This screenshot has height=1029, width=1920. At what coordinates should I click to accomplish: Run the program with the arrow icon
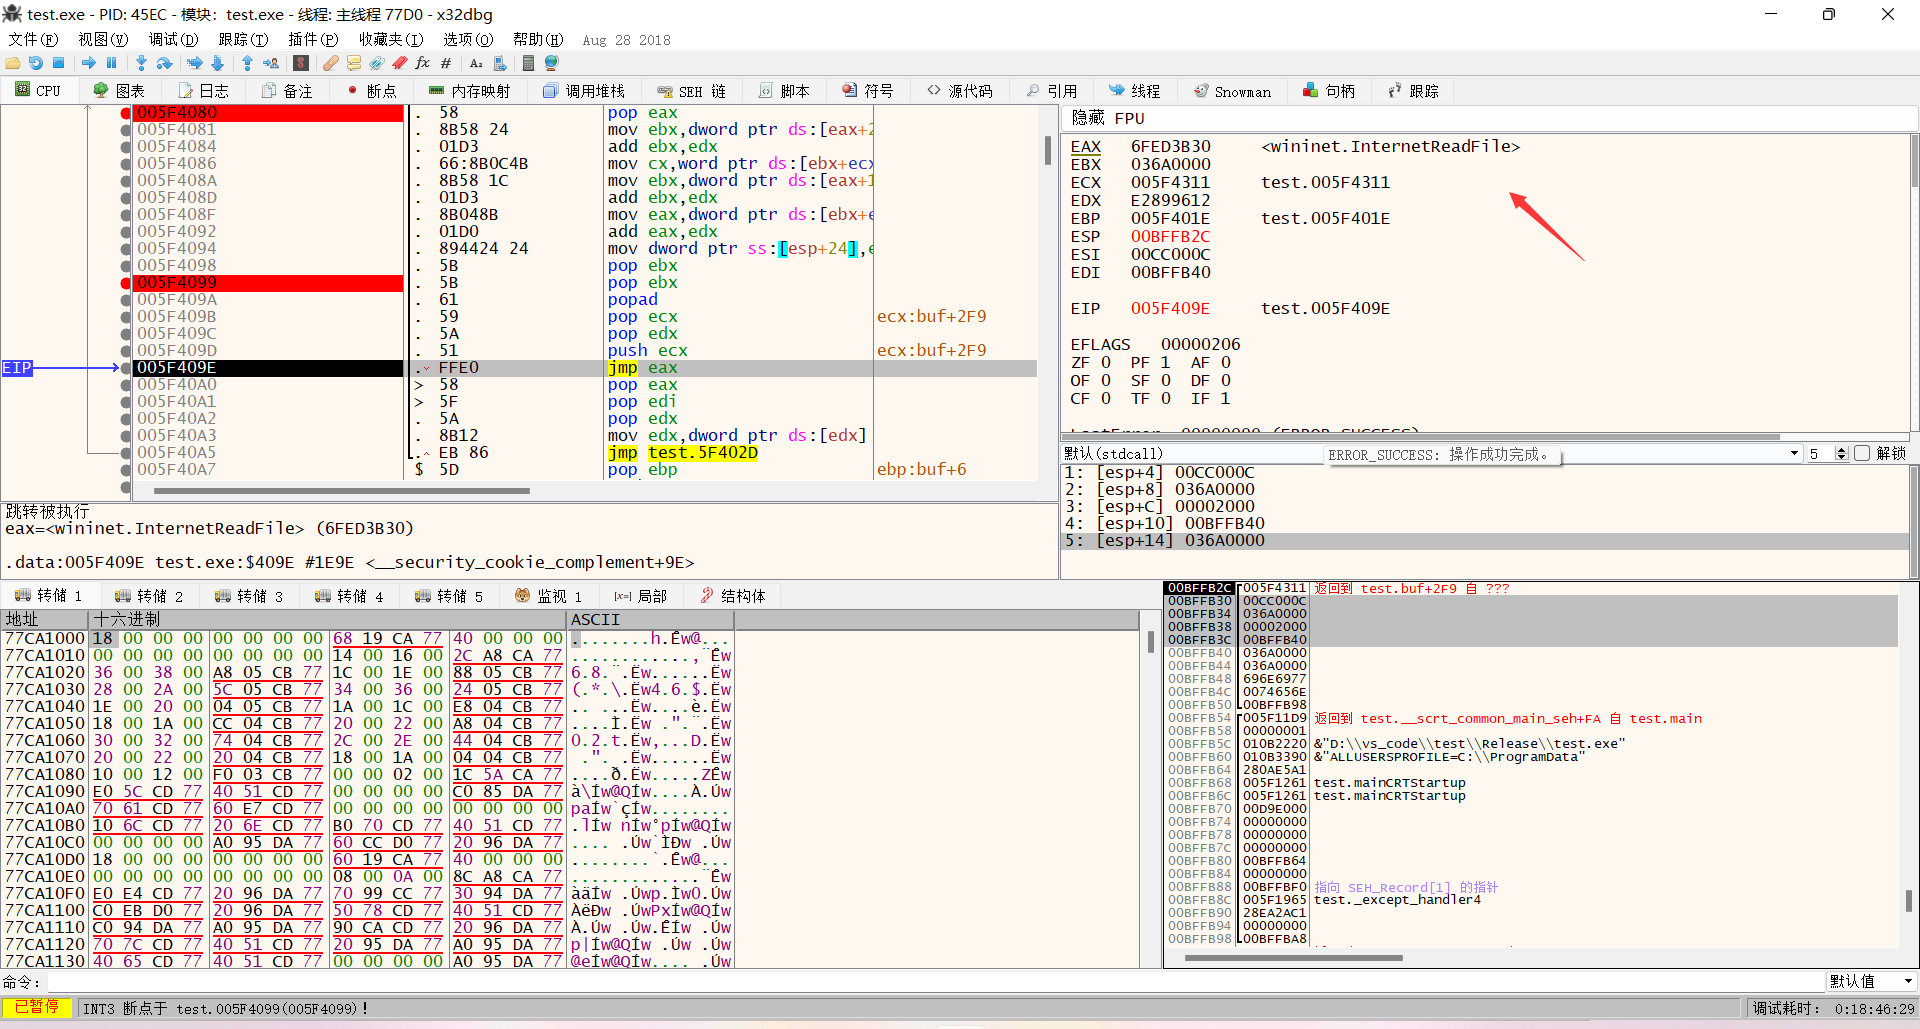click(x=89, y=63)
